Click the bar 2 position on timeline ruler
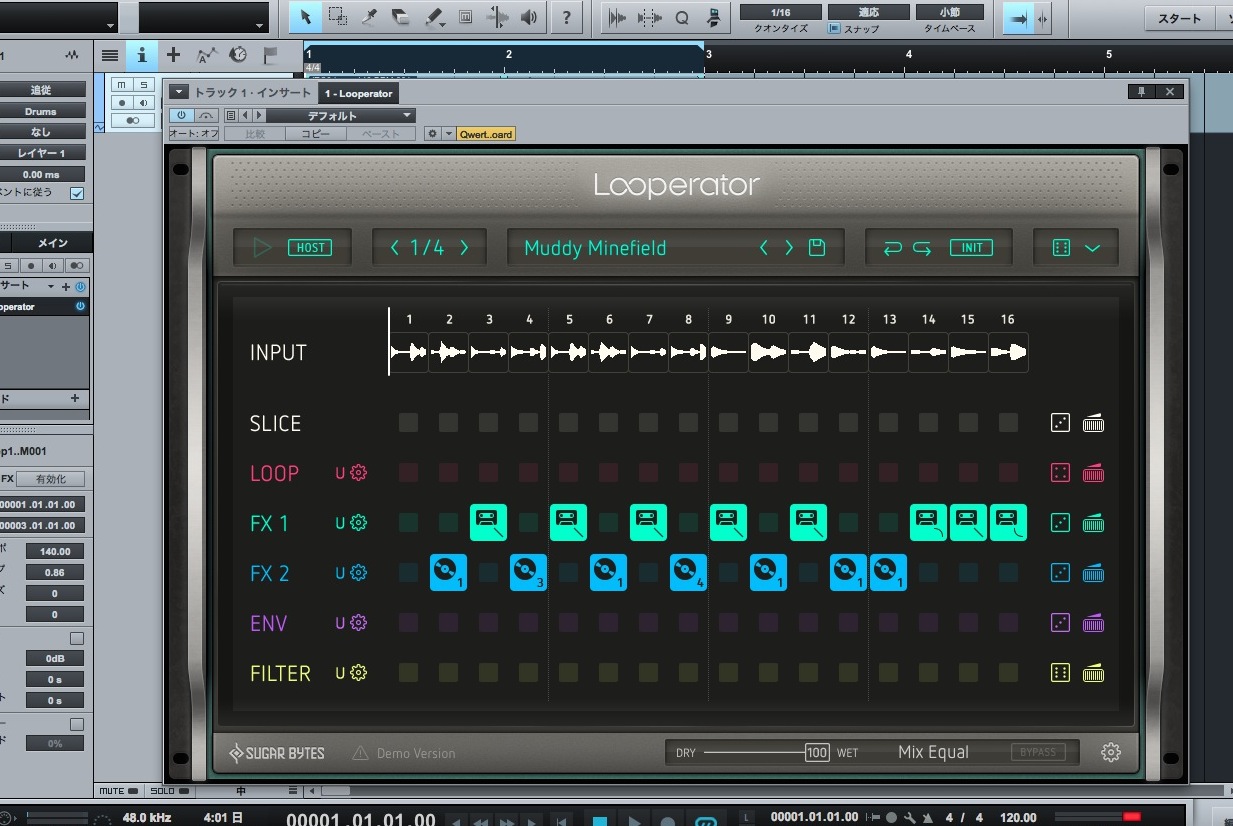Viewport: 1233px width, 826px height. click(508, 55)
